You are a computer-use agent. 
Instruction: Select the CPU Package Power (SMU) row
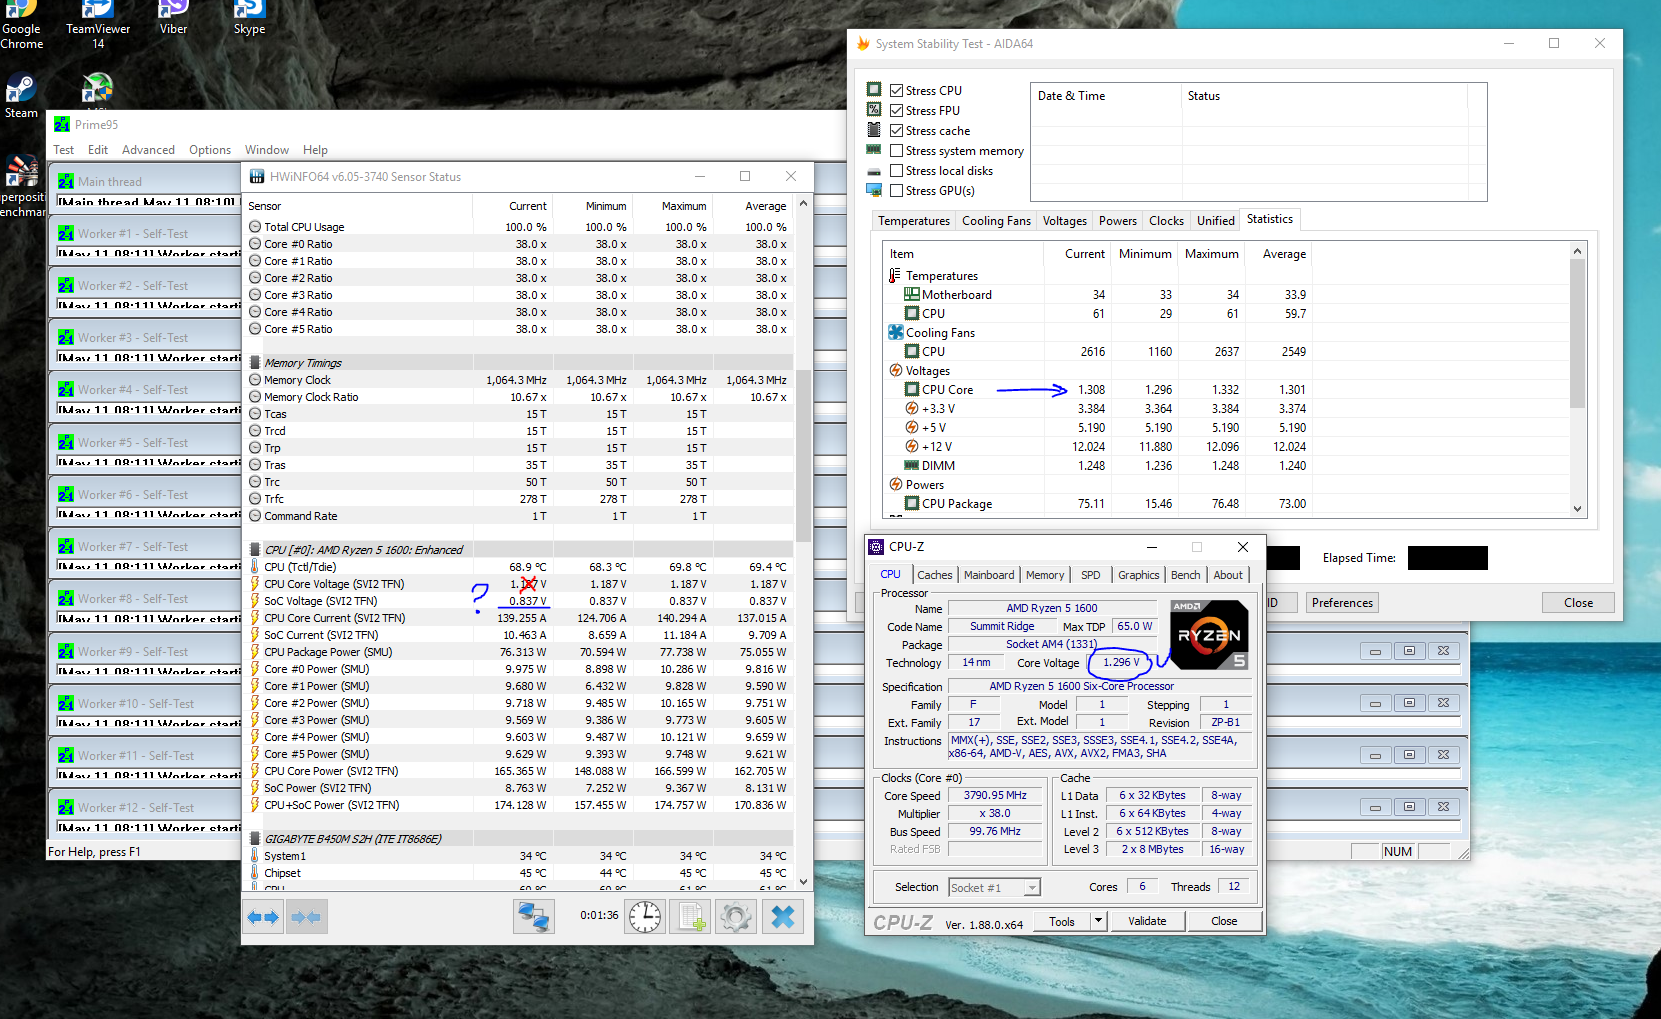coord(520,652)
